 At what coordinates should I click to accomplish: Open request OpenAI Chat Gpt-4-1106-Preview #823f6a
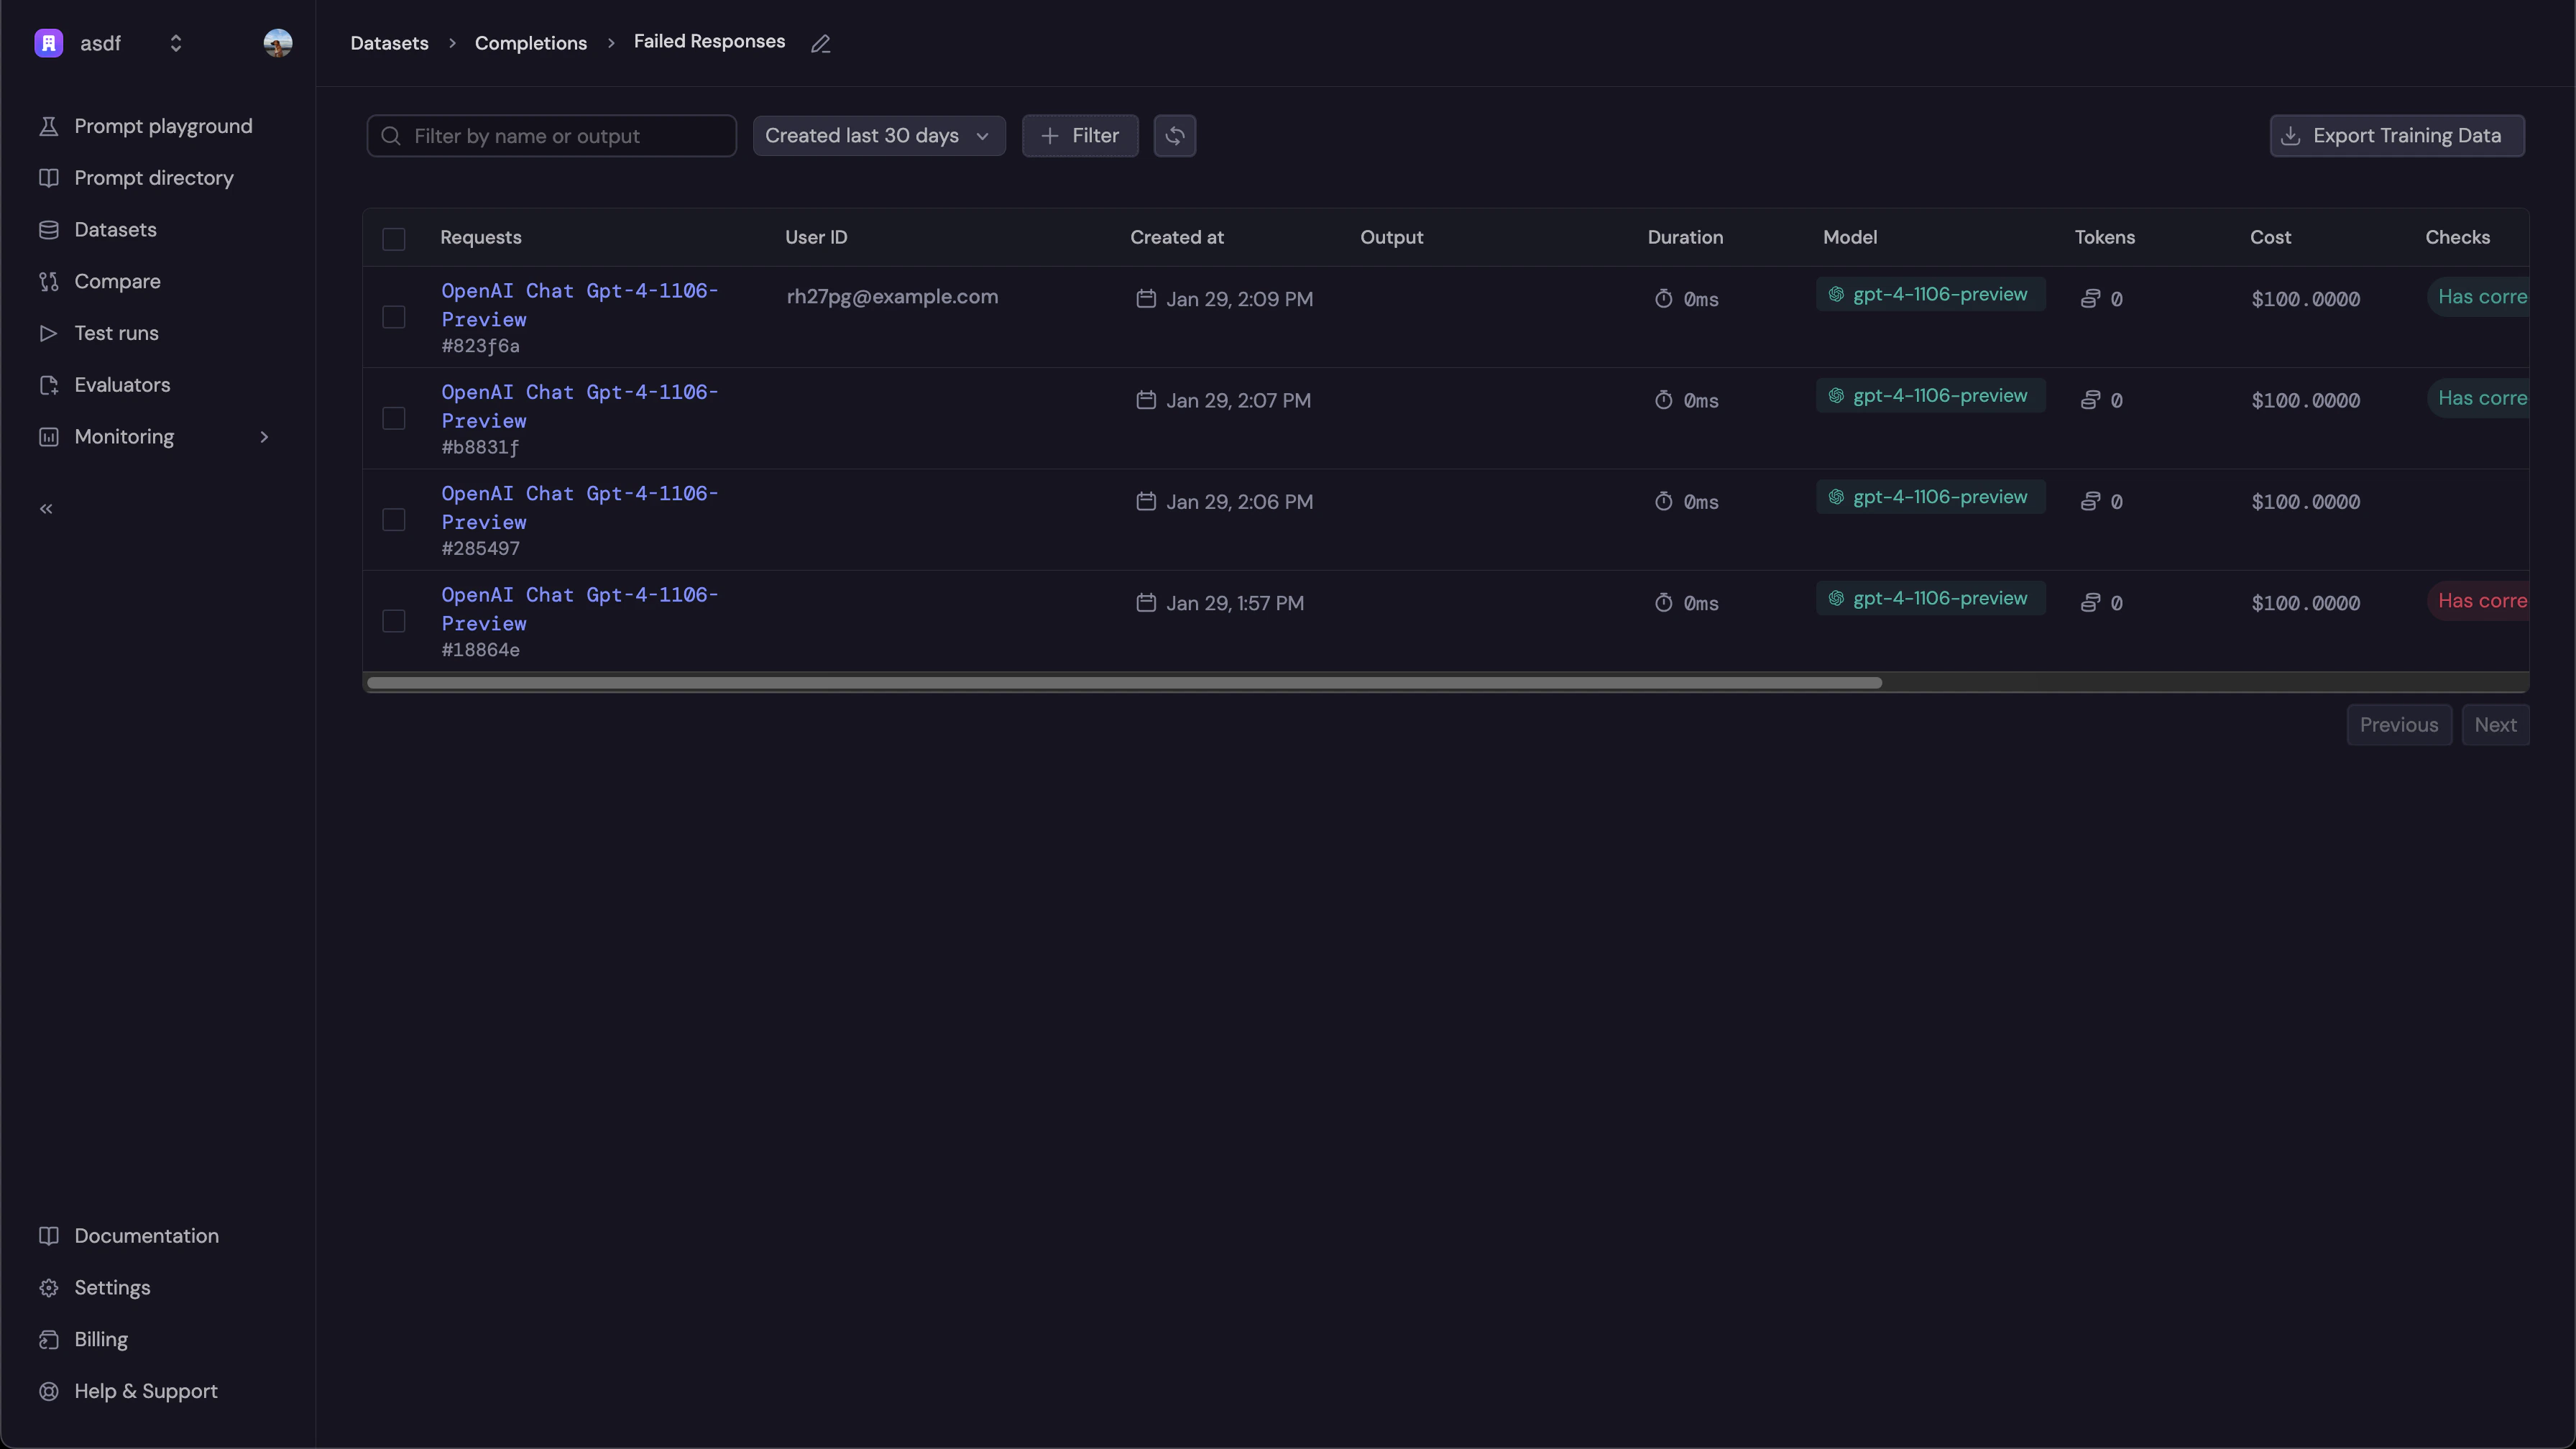580,305
